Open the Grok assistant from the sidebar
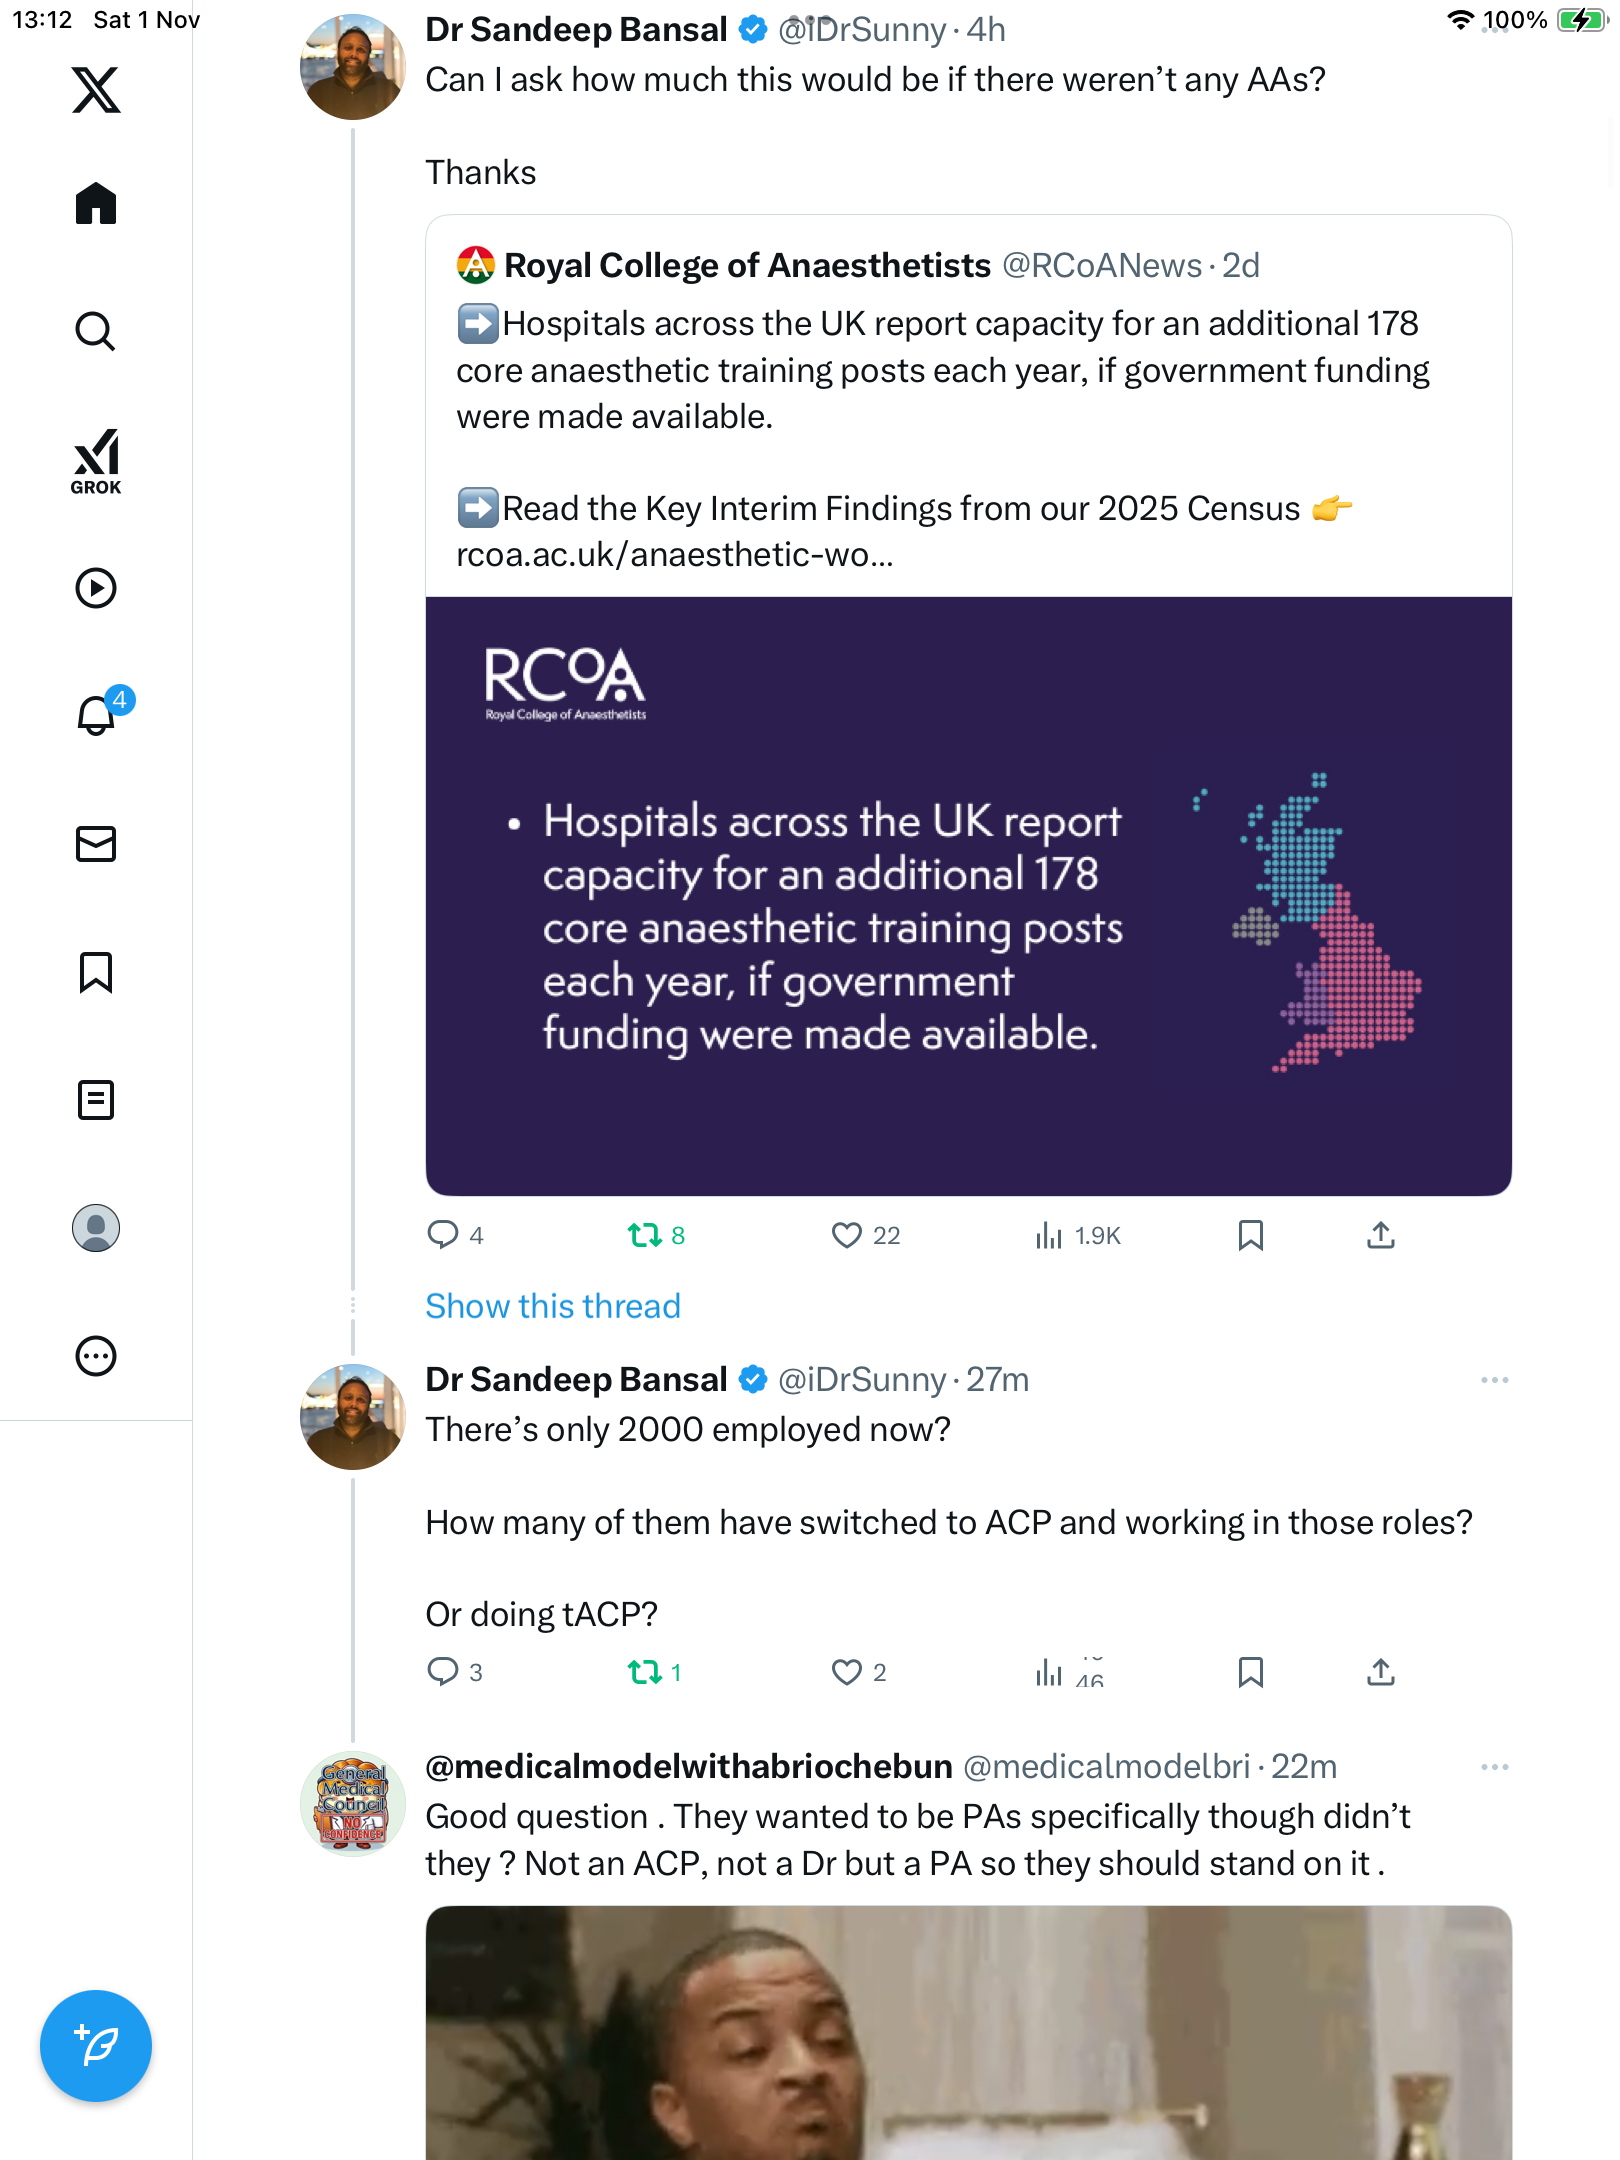 point(96,461)
